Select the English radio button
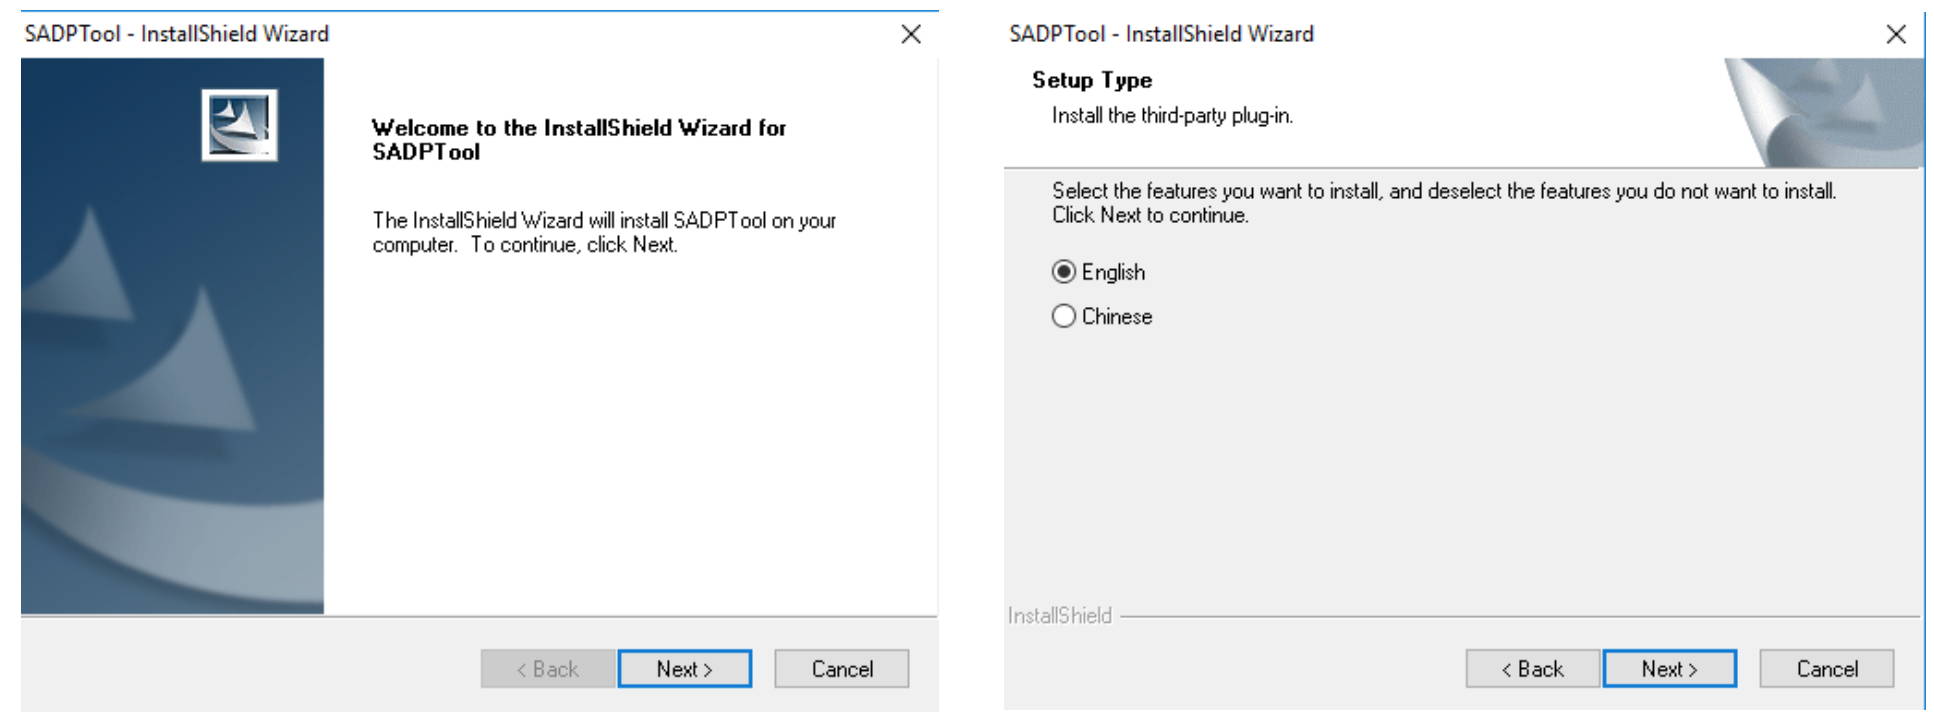1934x720 pixels. pyautogui.click(x=1064, y=272)
